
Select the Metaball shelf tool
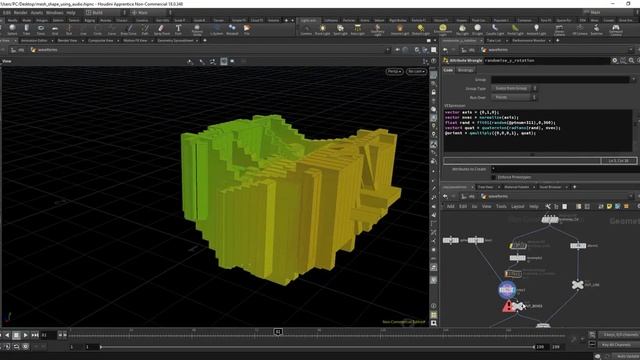click(x=232, y=29)
